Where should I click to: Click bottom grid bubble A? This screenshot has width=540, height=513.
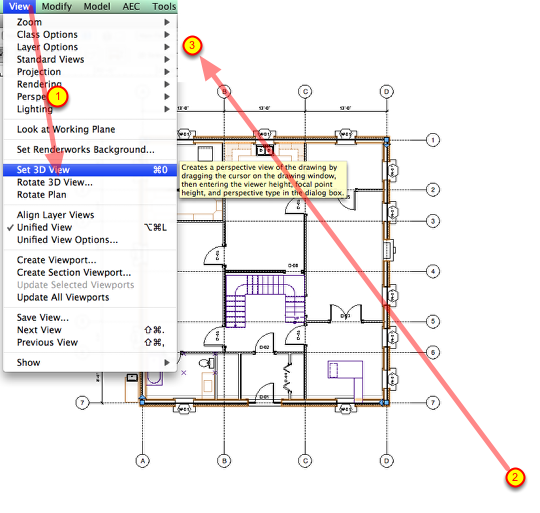[x=143, y=461]
